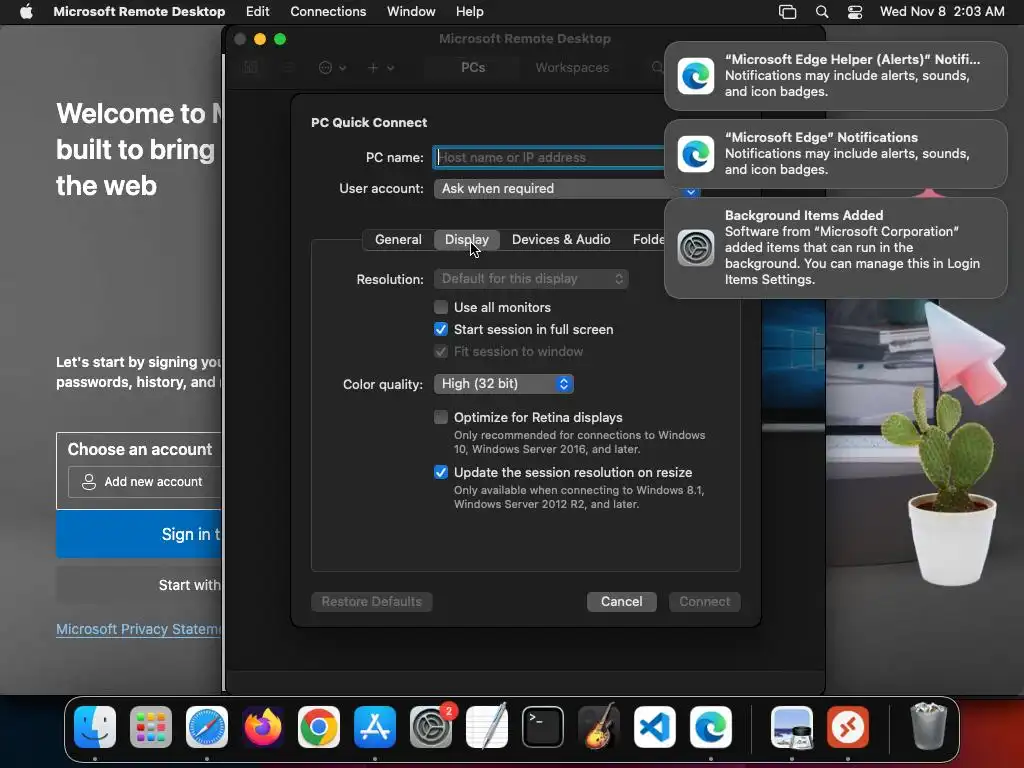Toggle Fit session to window checkbox
This screenshot has width=1024, height=768.
(441, 351)
